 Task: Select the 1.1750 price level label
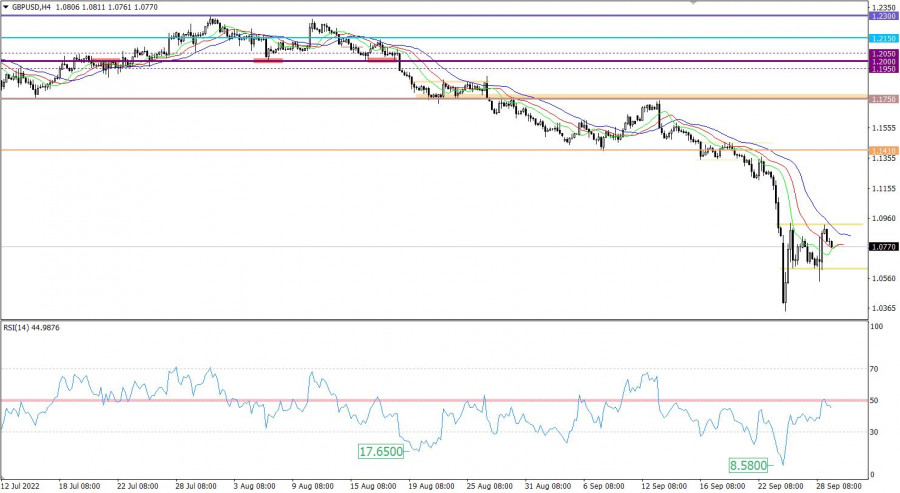[x=883, y=99]
